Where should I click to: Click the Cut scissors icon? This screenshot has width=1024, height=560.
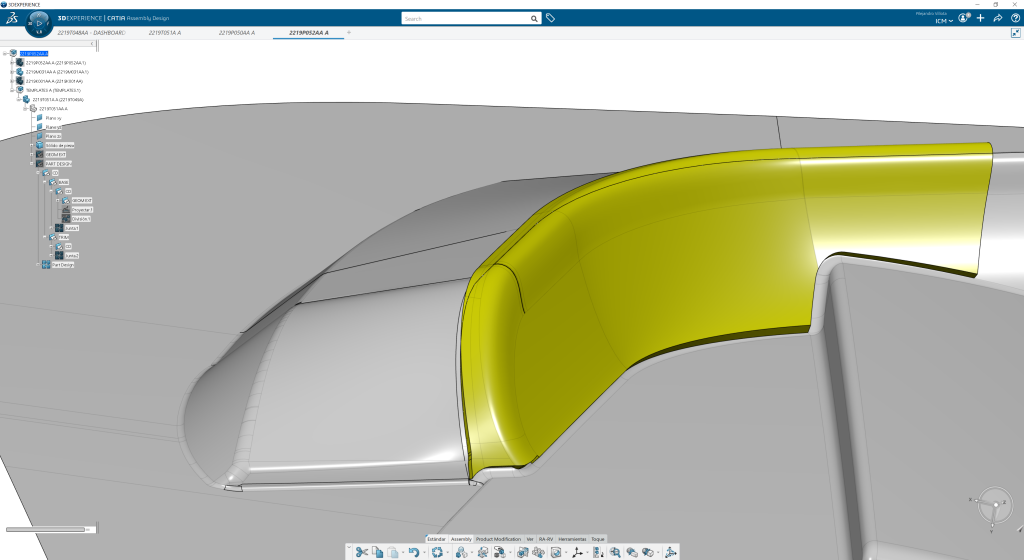(x=361, y=552)
